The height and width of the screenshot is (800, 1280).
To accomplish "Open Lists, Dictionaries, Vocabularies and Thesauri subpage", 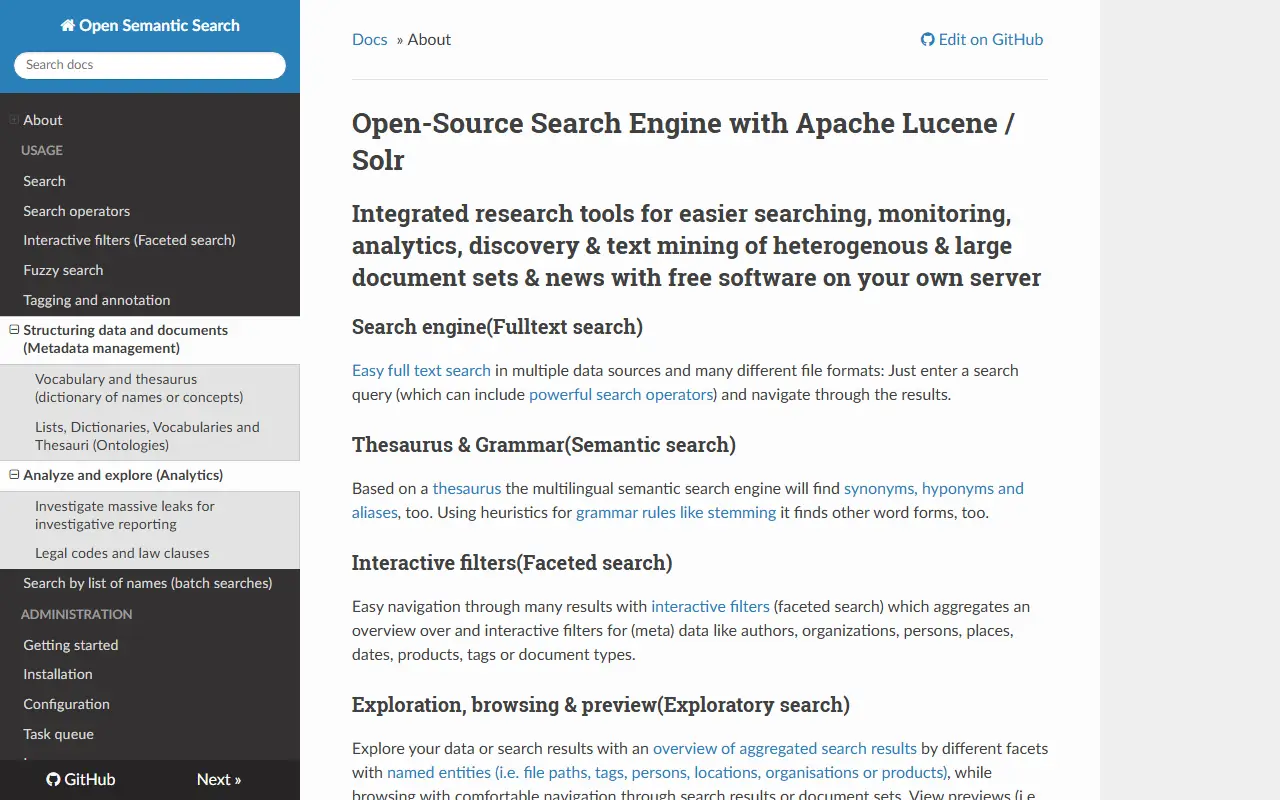I will point(147,436).
